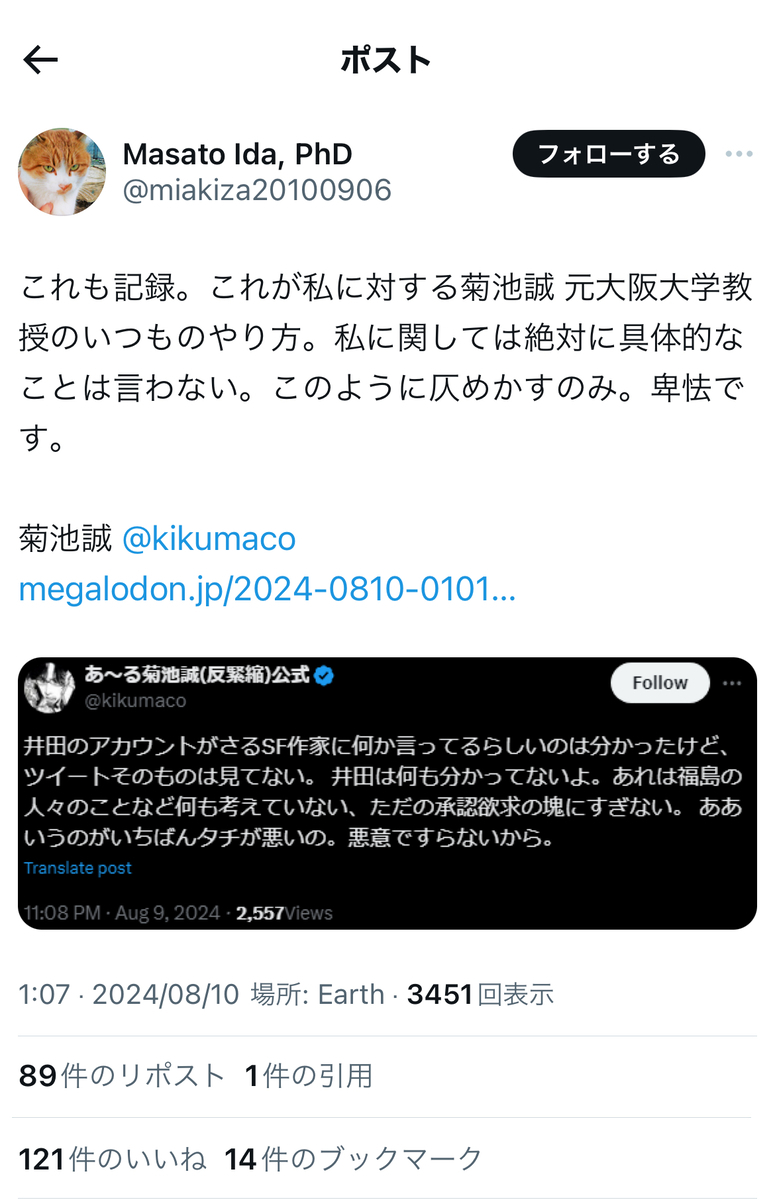The height and width of the screenshot is (1200, 775).
Task: Click the Follow button in embedded screenshot
Action: click(x=660, y=683)
